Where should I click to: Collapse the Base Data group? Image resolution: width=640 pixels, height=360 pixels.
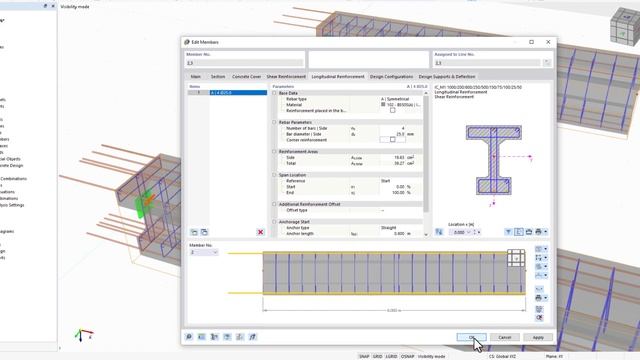click(274, 93)
